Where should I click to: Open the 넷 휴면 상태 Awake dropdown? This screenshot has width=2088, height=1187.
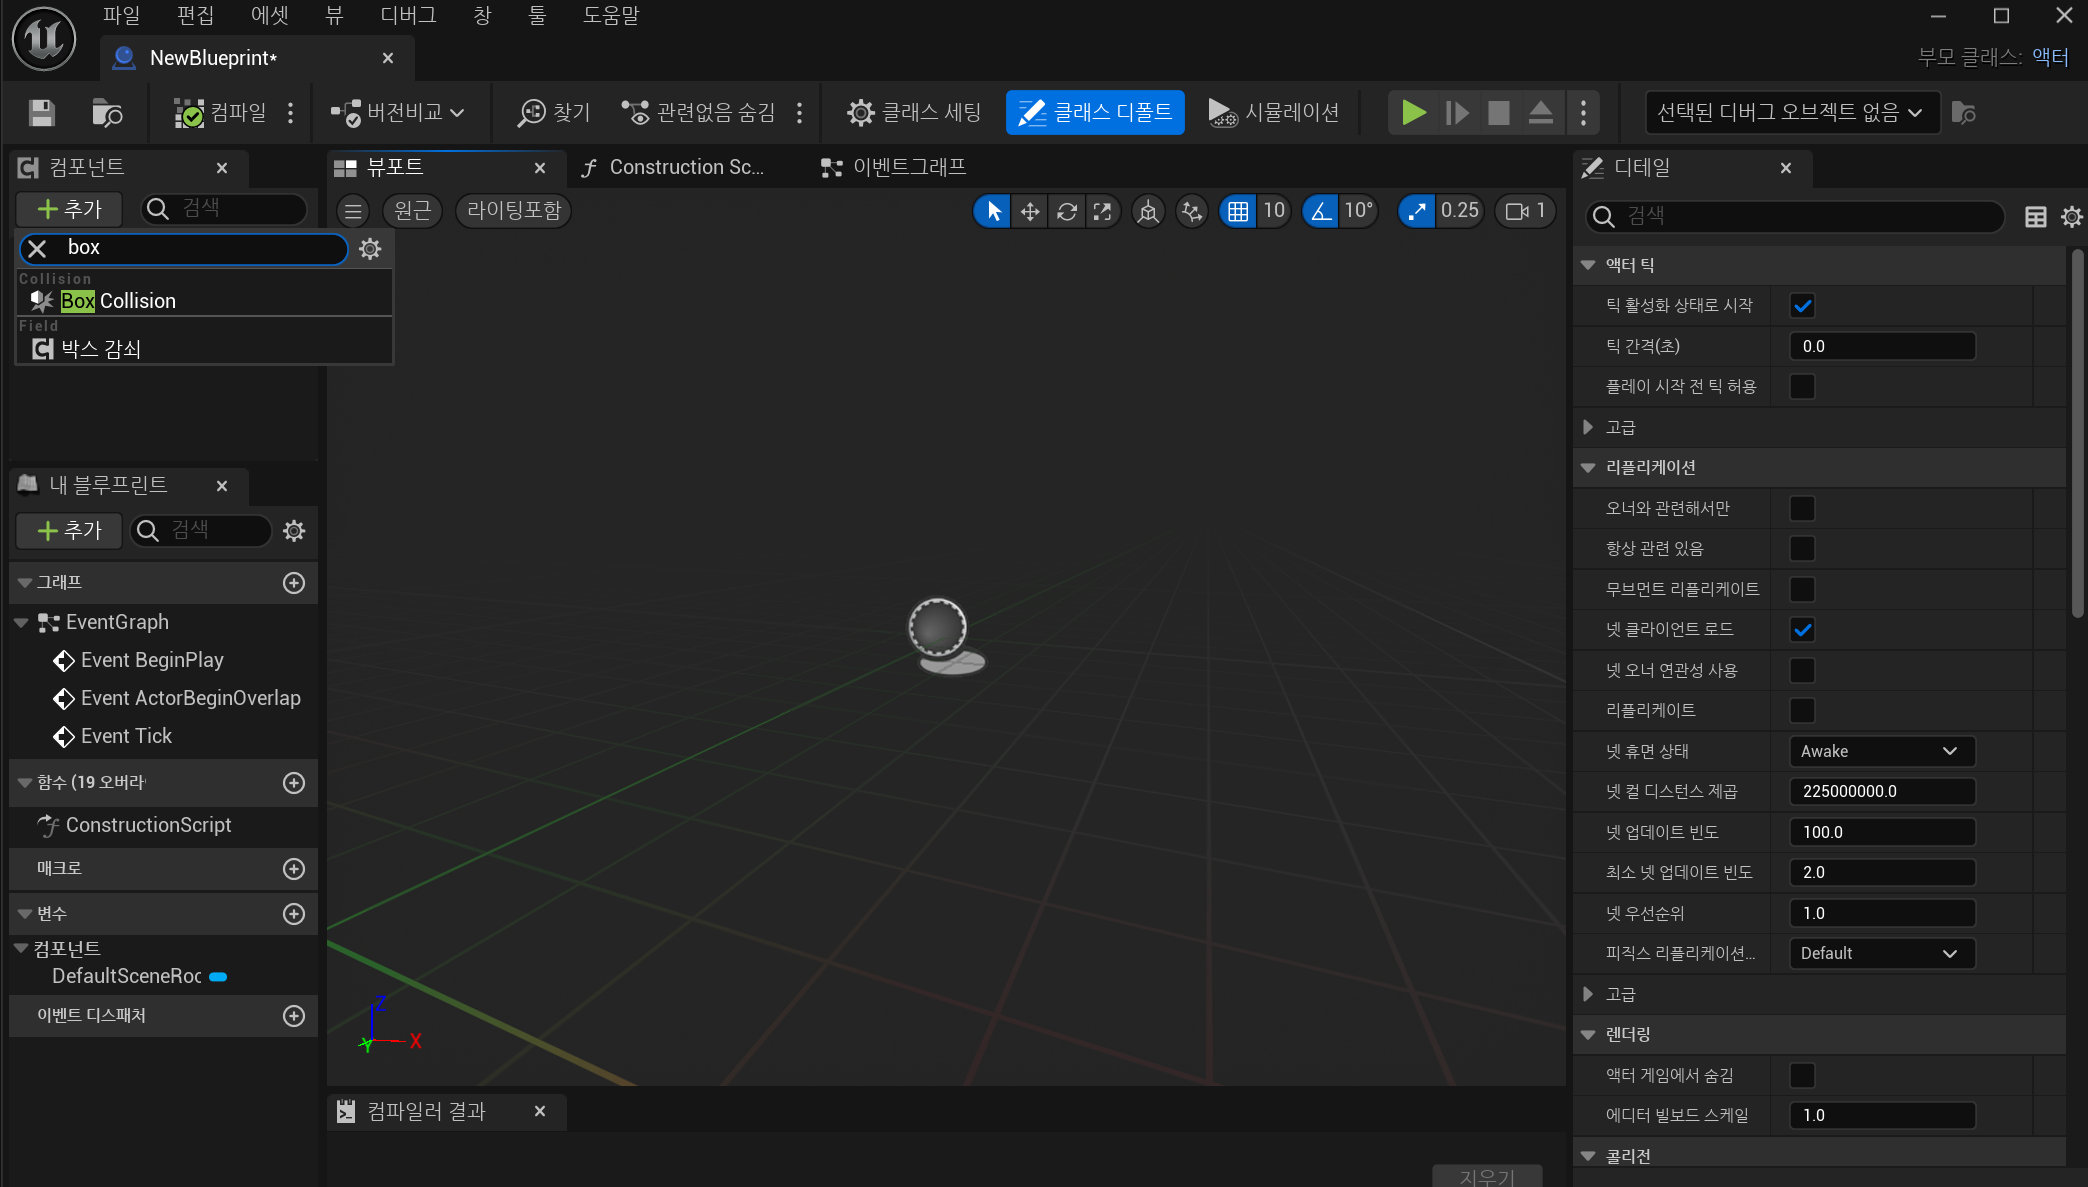[1880, 752]
